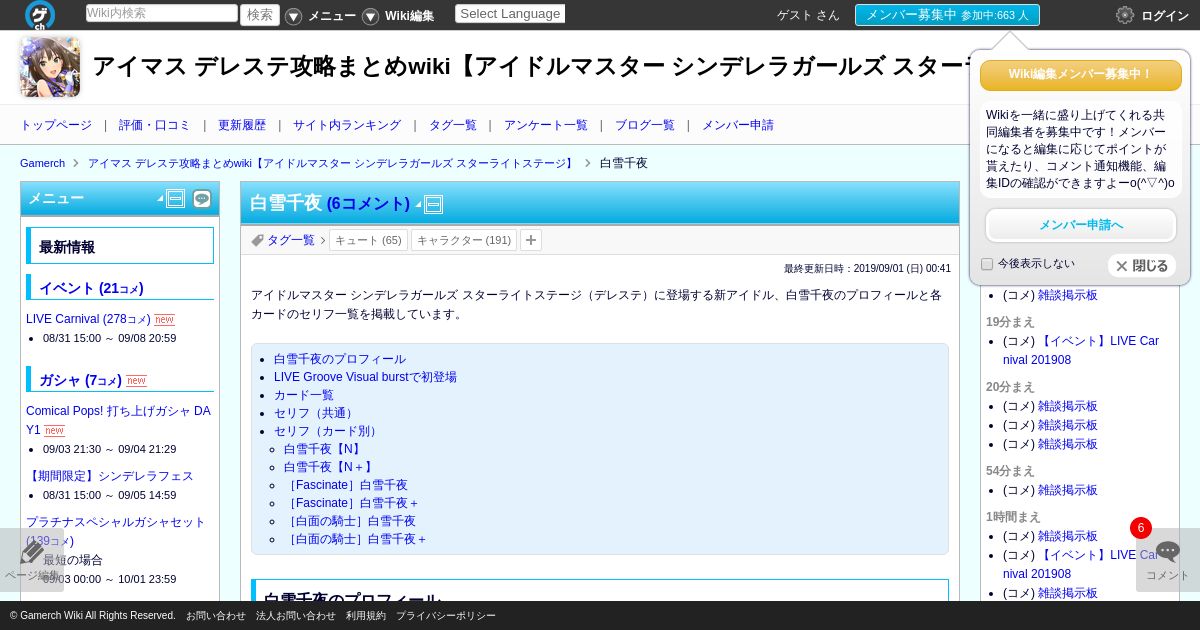Open the login gear icon
The width and height of the screenshot is (1200, 630).
[1125, 15]
